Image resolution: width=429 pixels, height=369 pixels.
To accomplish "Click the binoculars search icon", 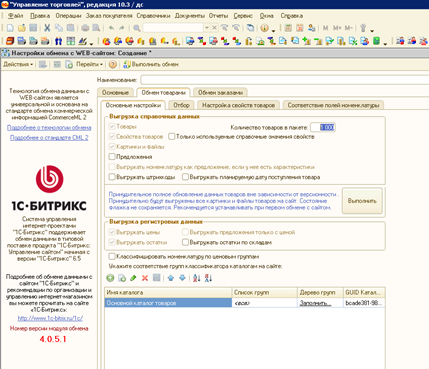I will tap(58, 41).
